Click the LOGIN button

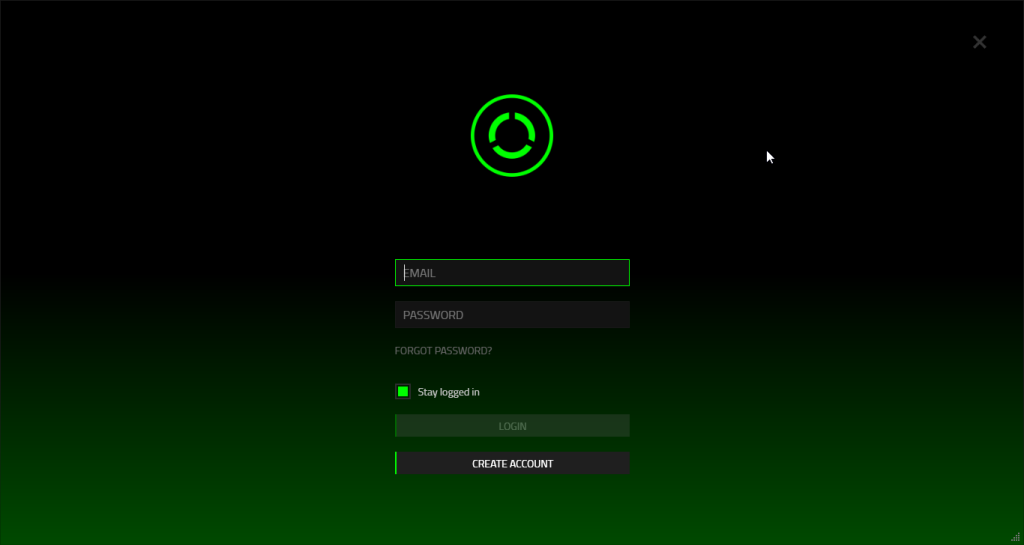512,426
